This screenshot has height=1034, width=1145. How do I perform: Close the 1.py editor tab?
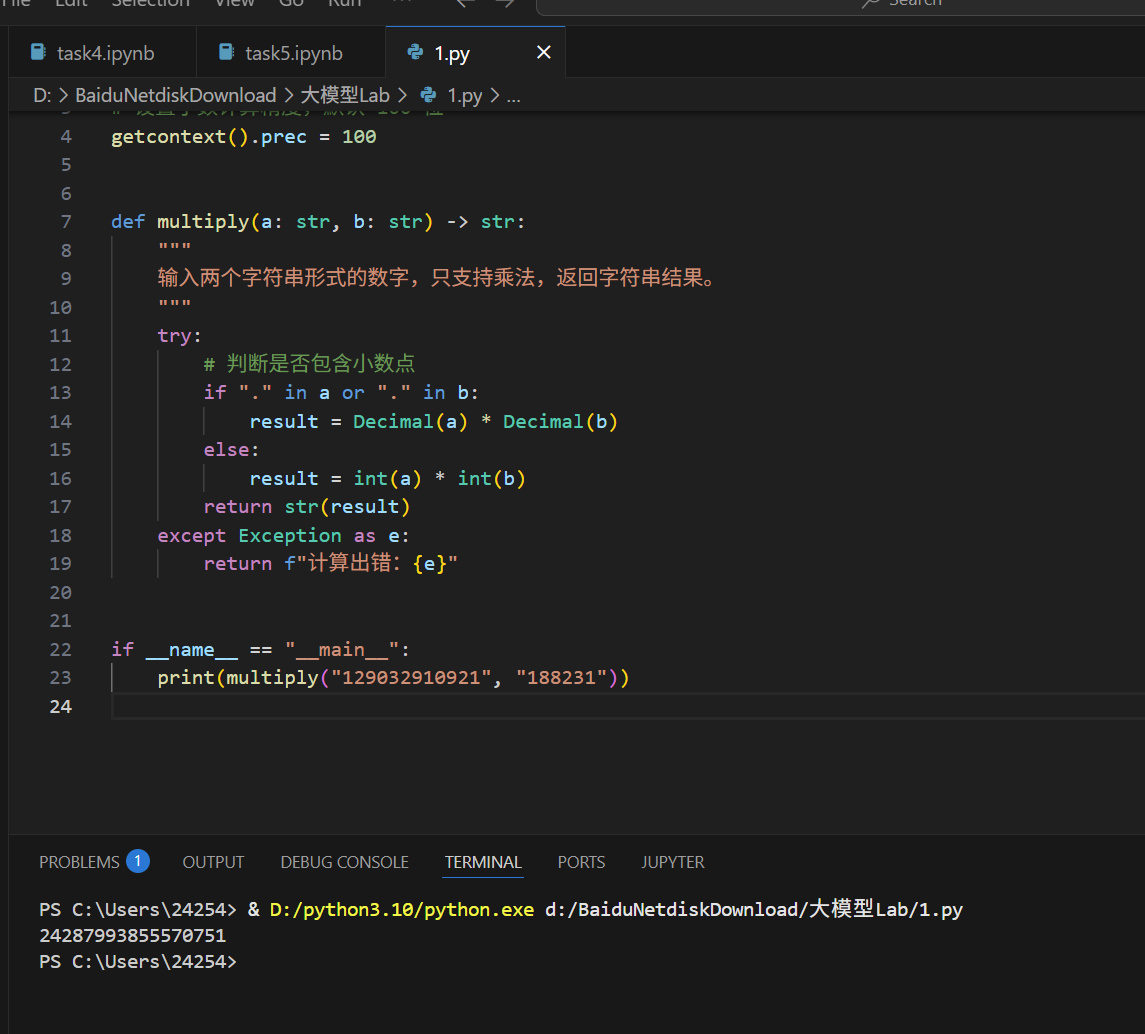[x=543, y=52]
